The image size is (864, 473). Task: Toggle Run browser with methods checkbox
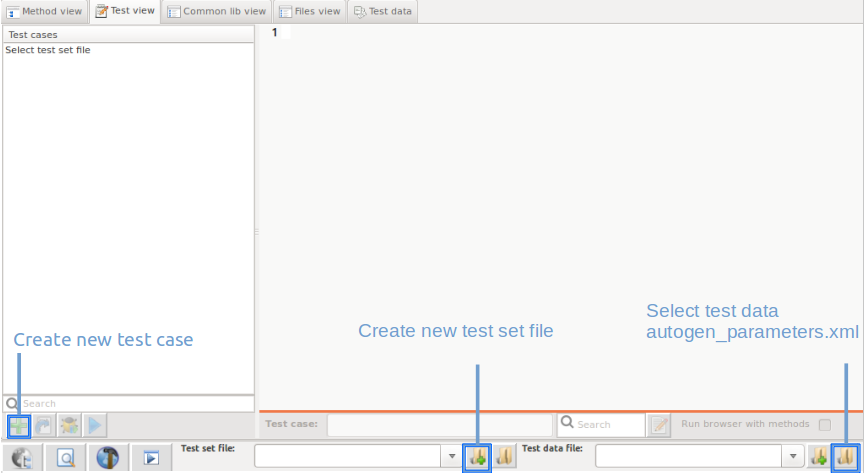[824, 424]
